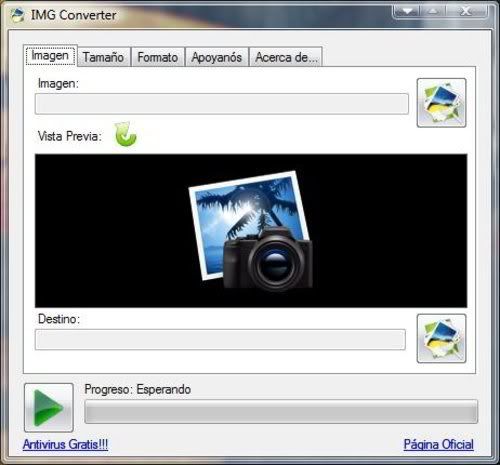
Task: Click the preview image thumbnail
Action: pyautogui.click(x=251, y=230)
